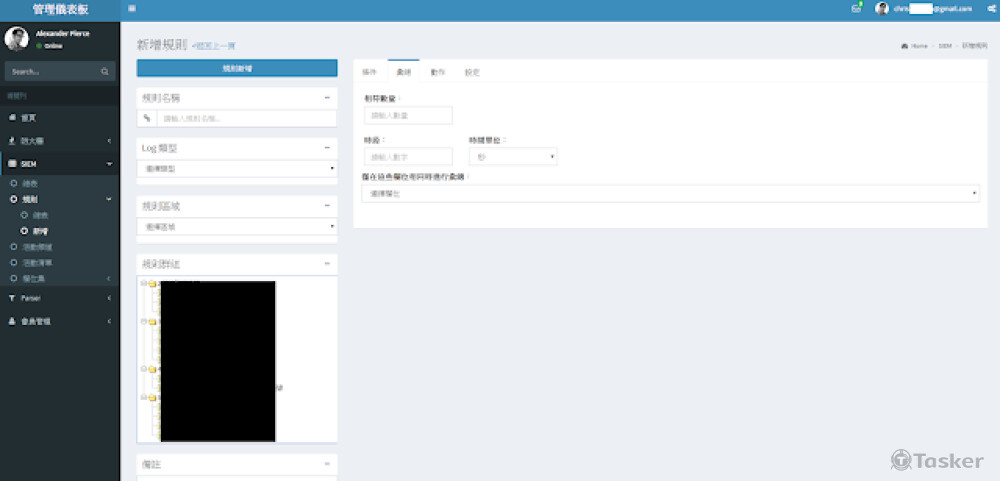Focus the 規則名稱 text input

247,118
